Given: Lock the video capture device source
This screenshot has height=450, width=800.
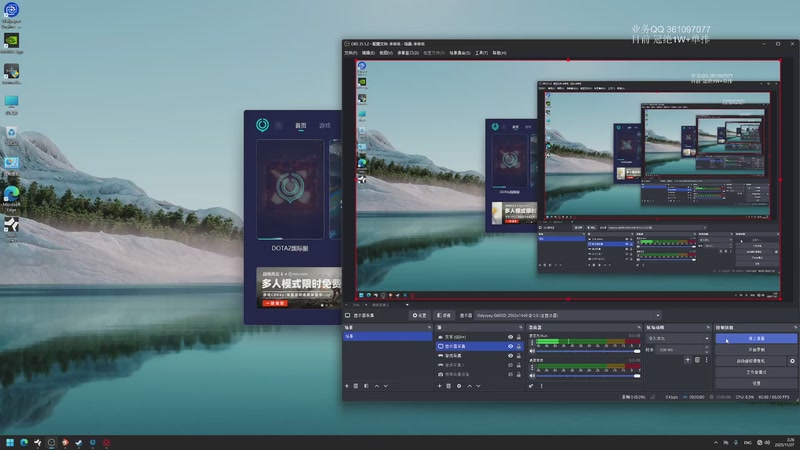Looking at the screenshot, I should point(519,374).
